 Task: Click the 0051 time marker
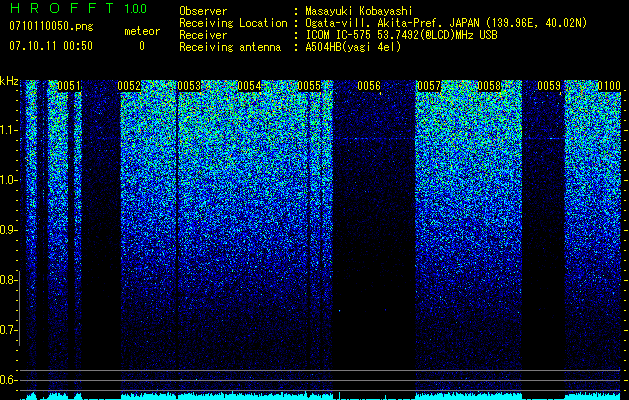click(69, 86)
